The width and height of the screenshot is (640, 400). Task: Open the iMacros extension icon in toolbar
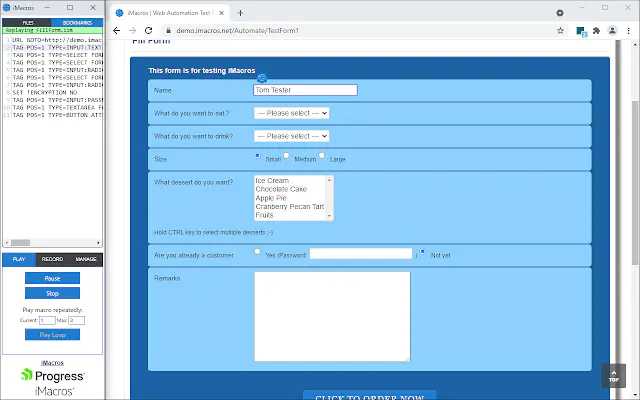[580, 31]
